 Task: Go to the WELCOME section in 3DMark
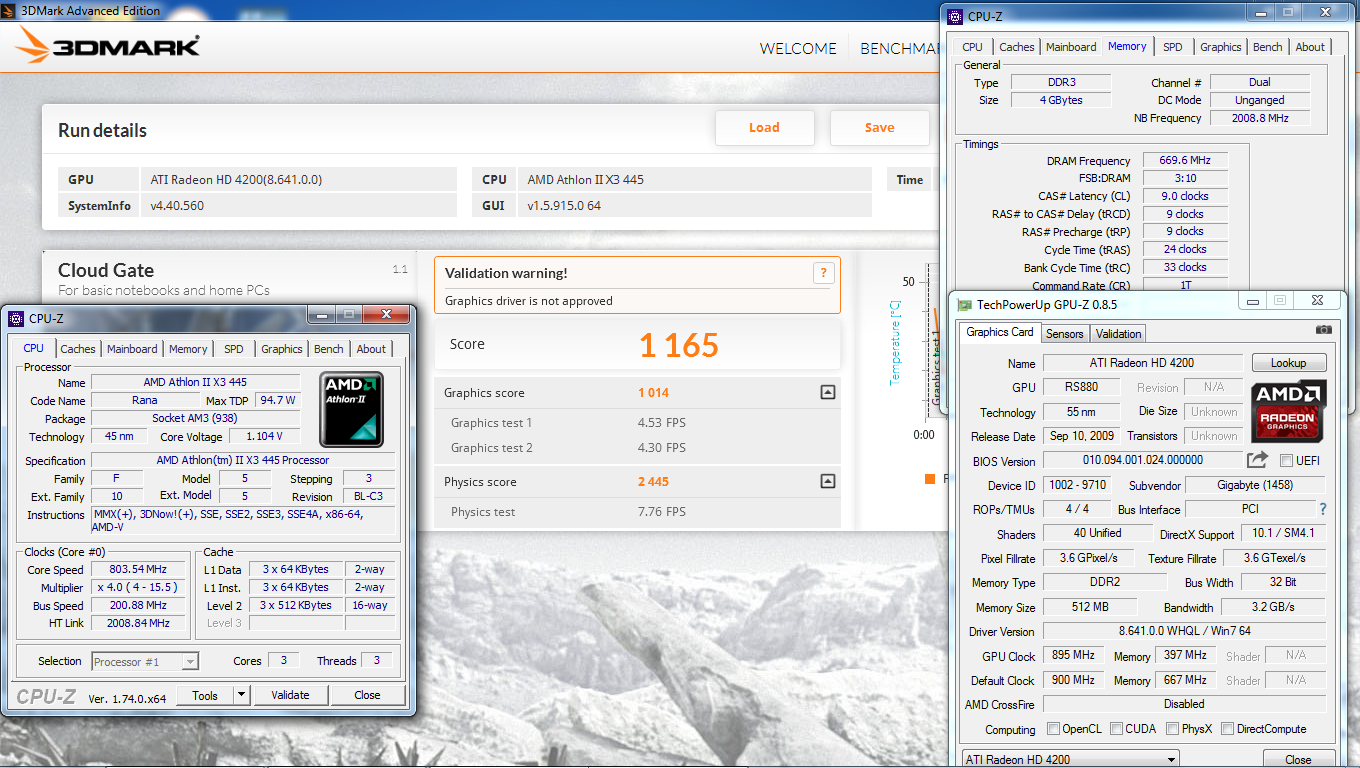tap(798, 48)
